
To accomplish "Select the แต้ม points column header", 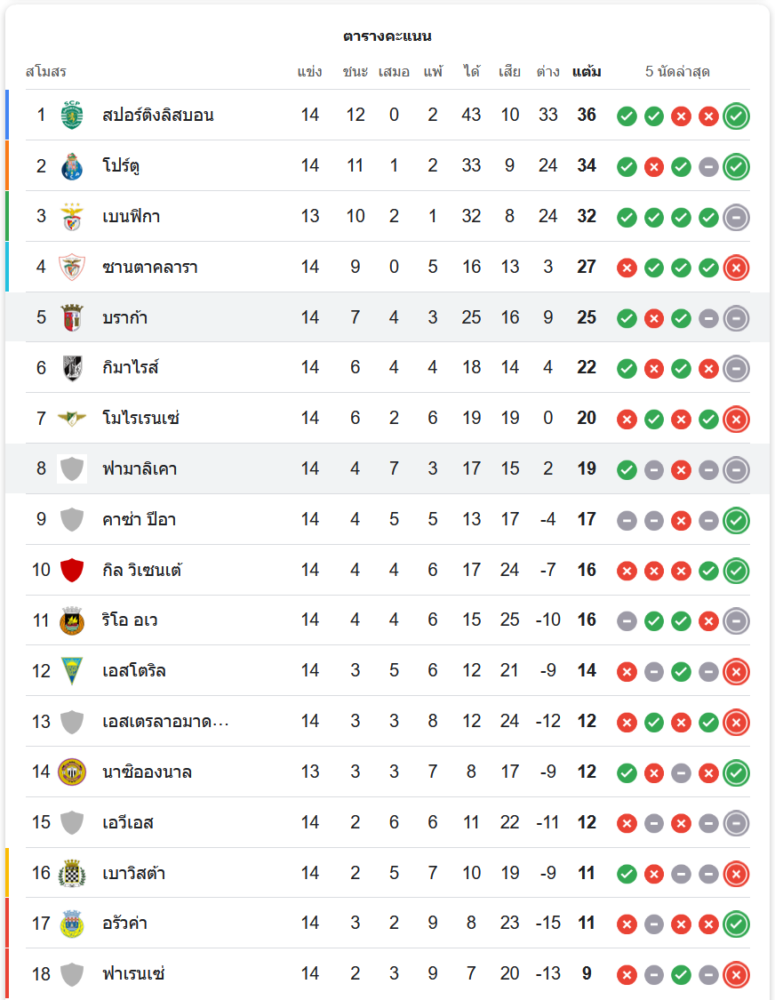I will pyautogui.click(x=587, y=72).
